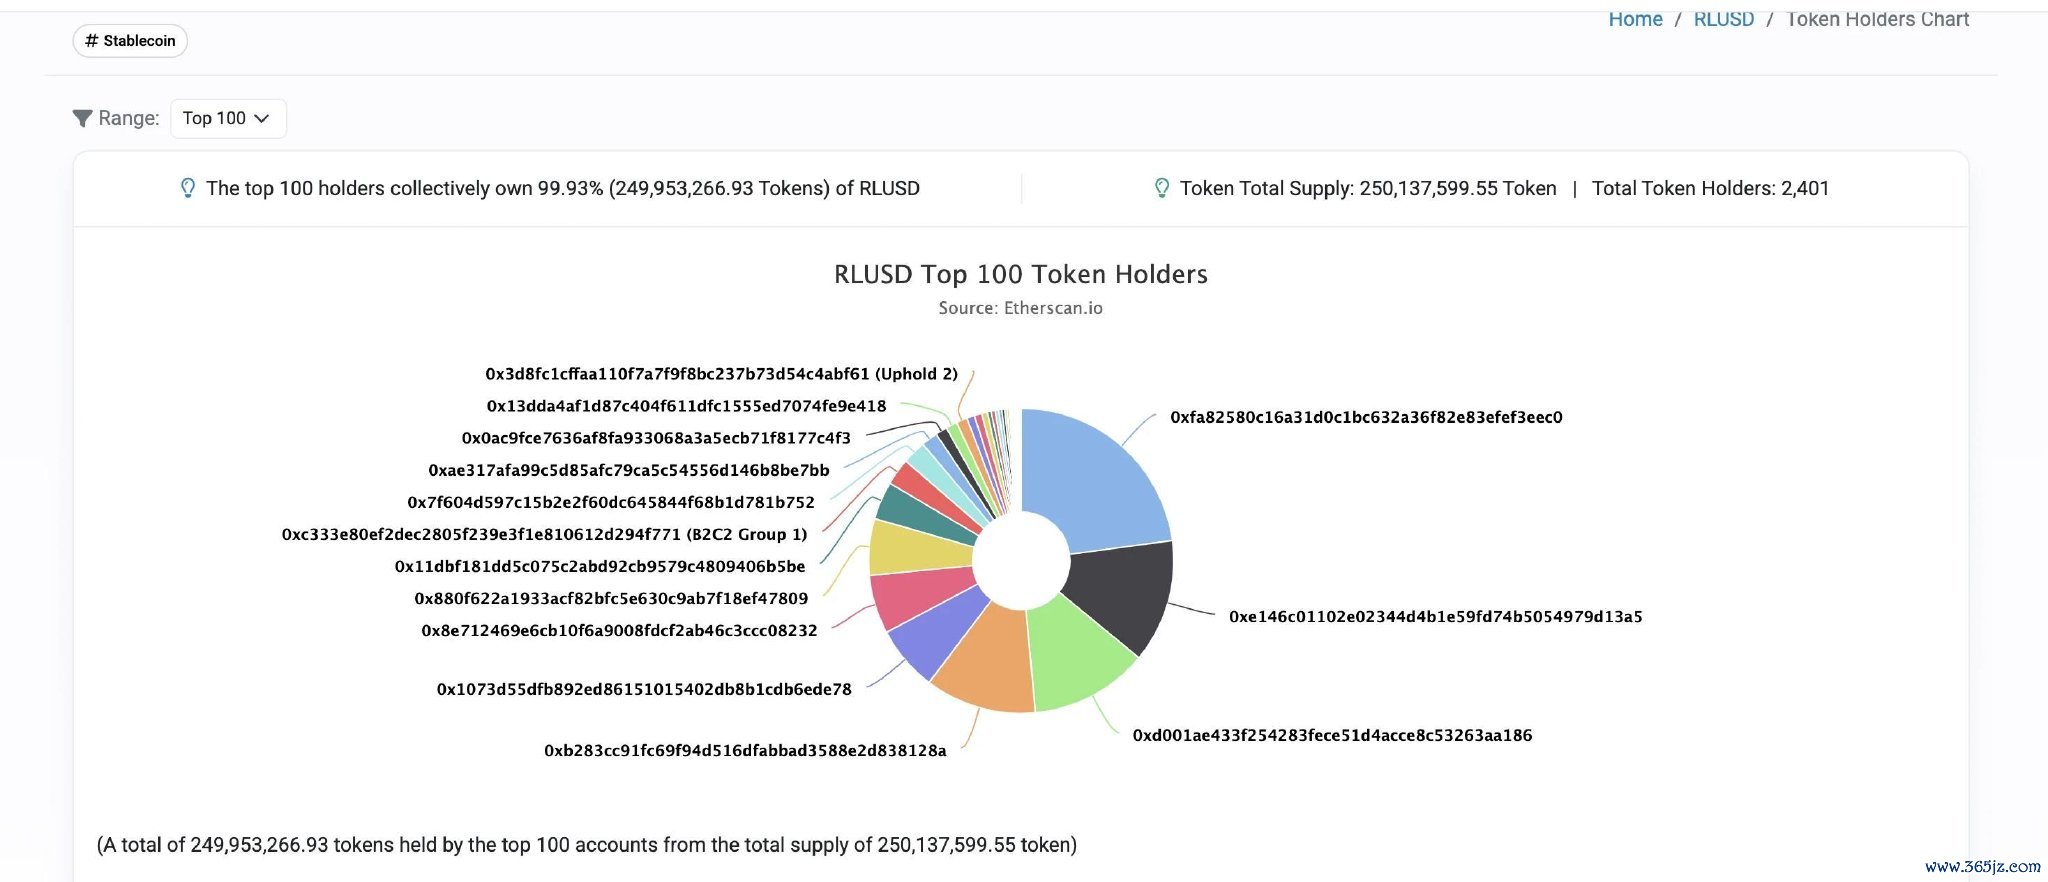Viewport: 2048px width, 882px height.
Task: Open the Top 100 range dropdown
Action: [227, 118]
